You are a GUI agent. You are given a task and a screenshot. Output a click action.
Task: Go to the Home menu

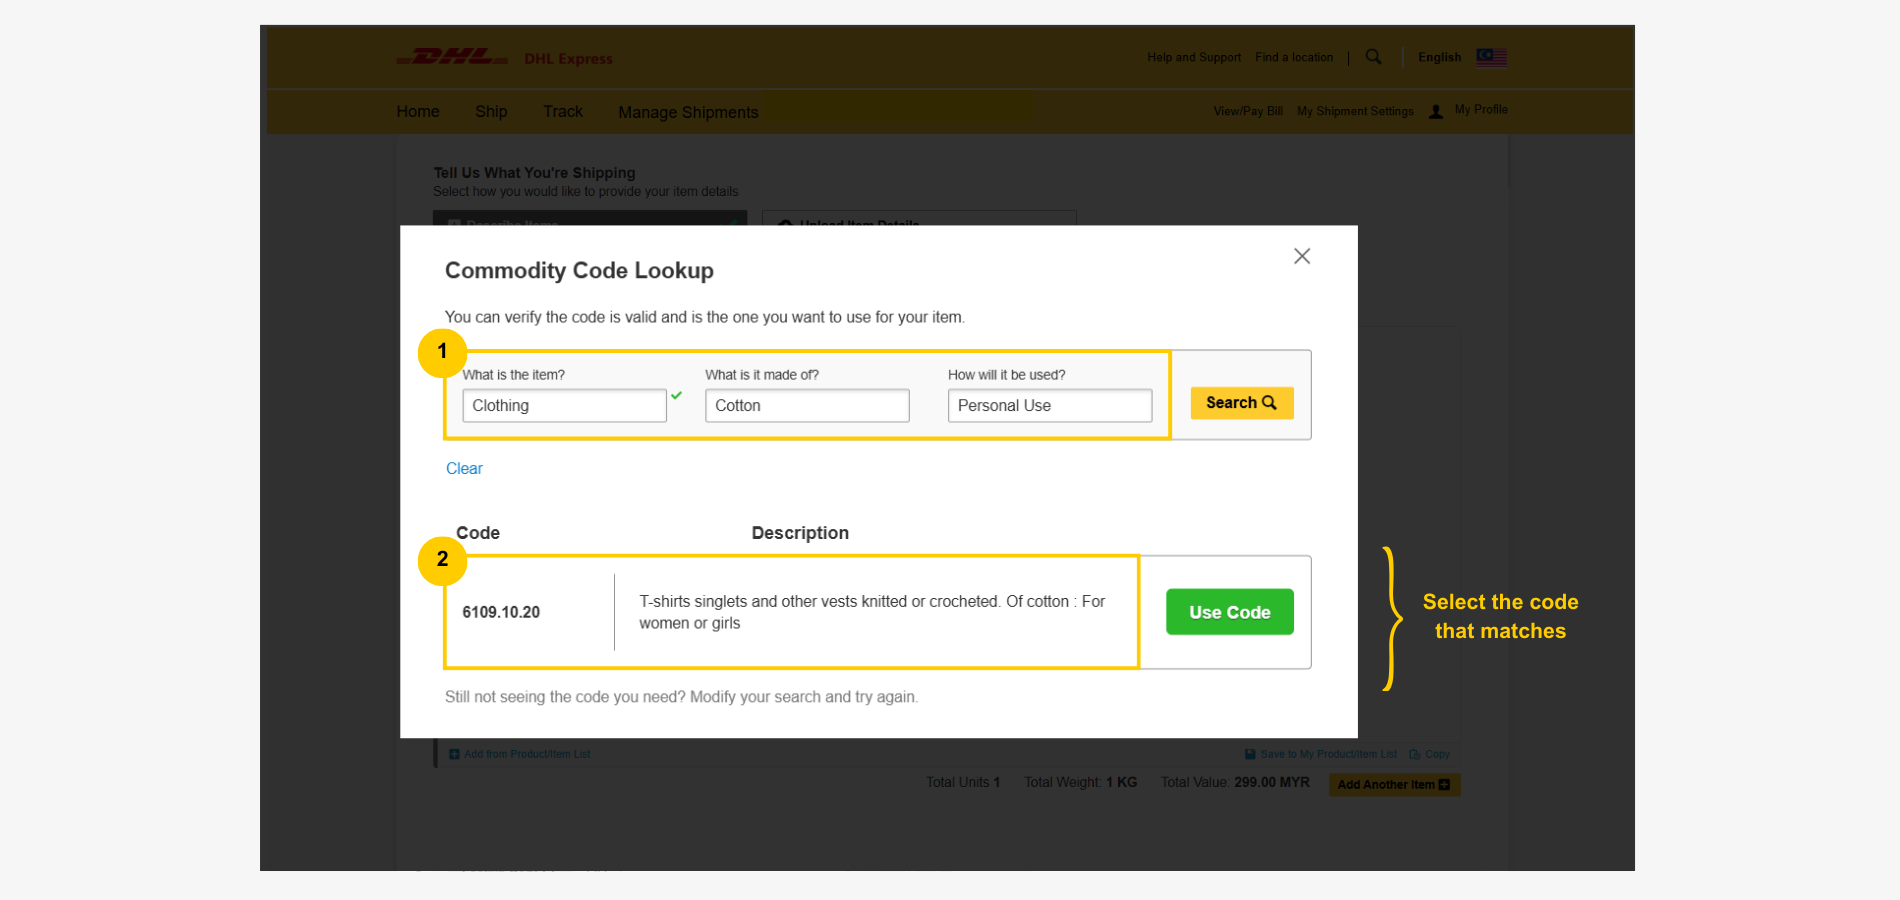pyautogui.click(x=418, y=112)
